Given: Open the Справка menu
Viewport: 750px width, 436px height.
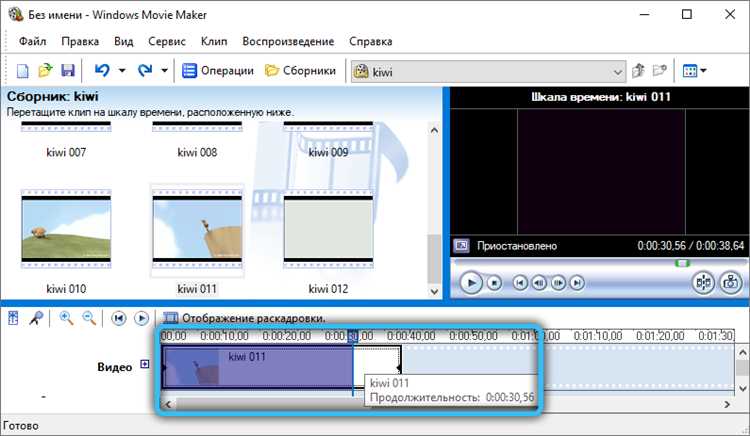Looking at the screenshot, I should pos(371,42).
